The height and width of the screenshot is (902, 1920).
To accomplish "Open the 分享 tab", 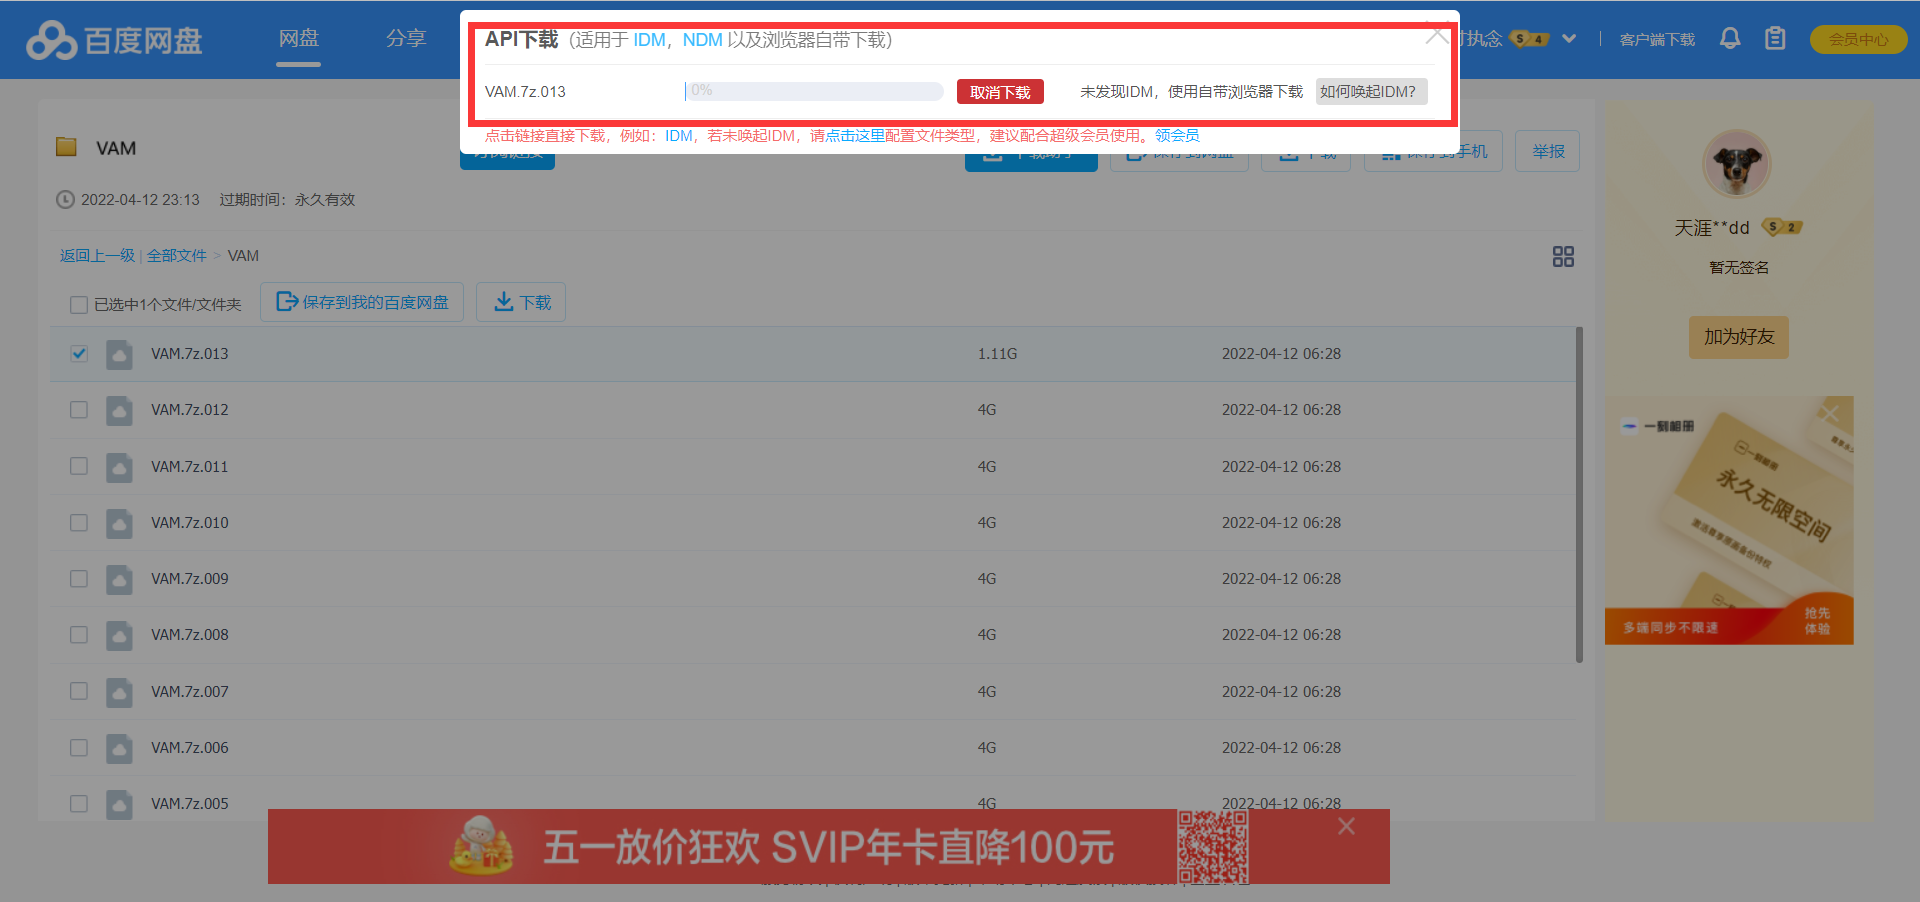I will pos(406,38).
